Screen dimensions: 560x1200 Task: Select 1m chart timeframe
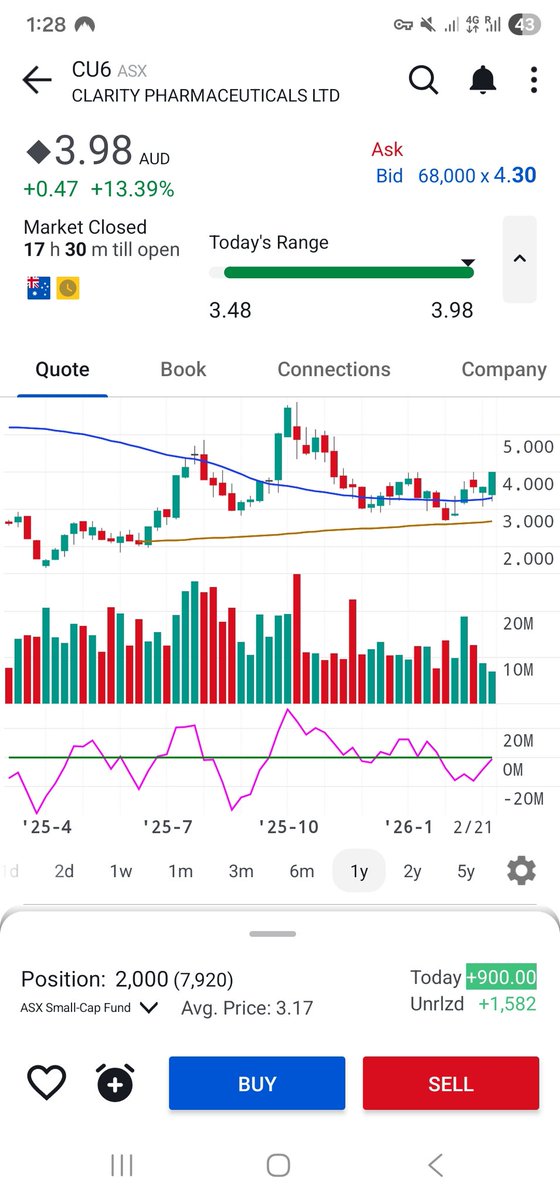pyautogui.click(x=180, y=871)
